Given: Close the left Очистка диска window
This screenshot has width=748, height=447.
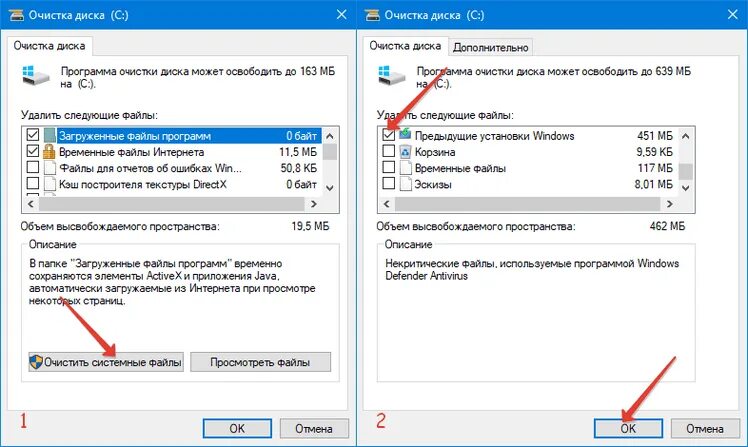Looking at the screenshot, I should pyautogui.click(x=342, y=15).
